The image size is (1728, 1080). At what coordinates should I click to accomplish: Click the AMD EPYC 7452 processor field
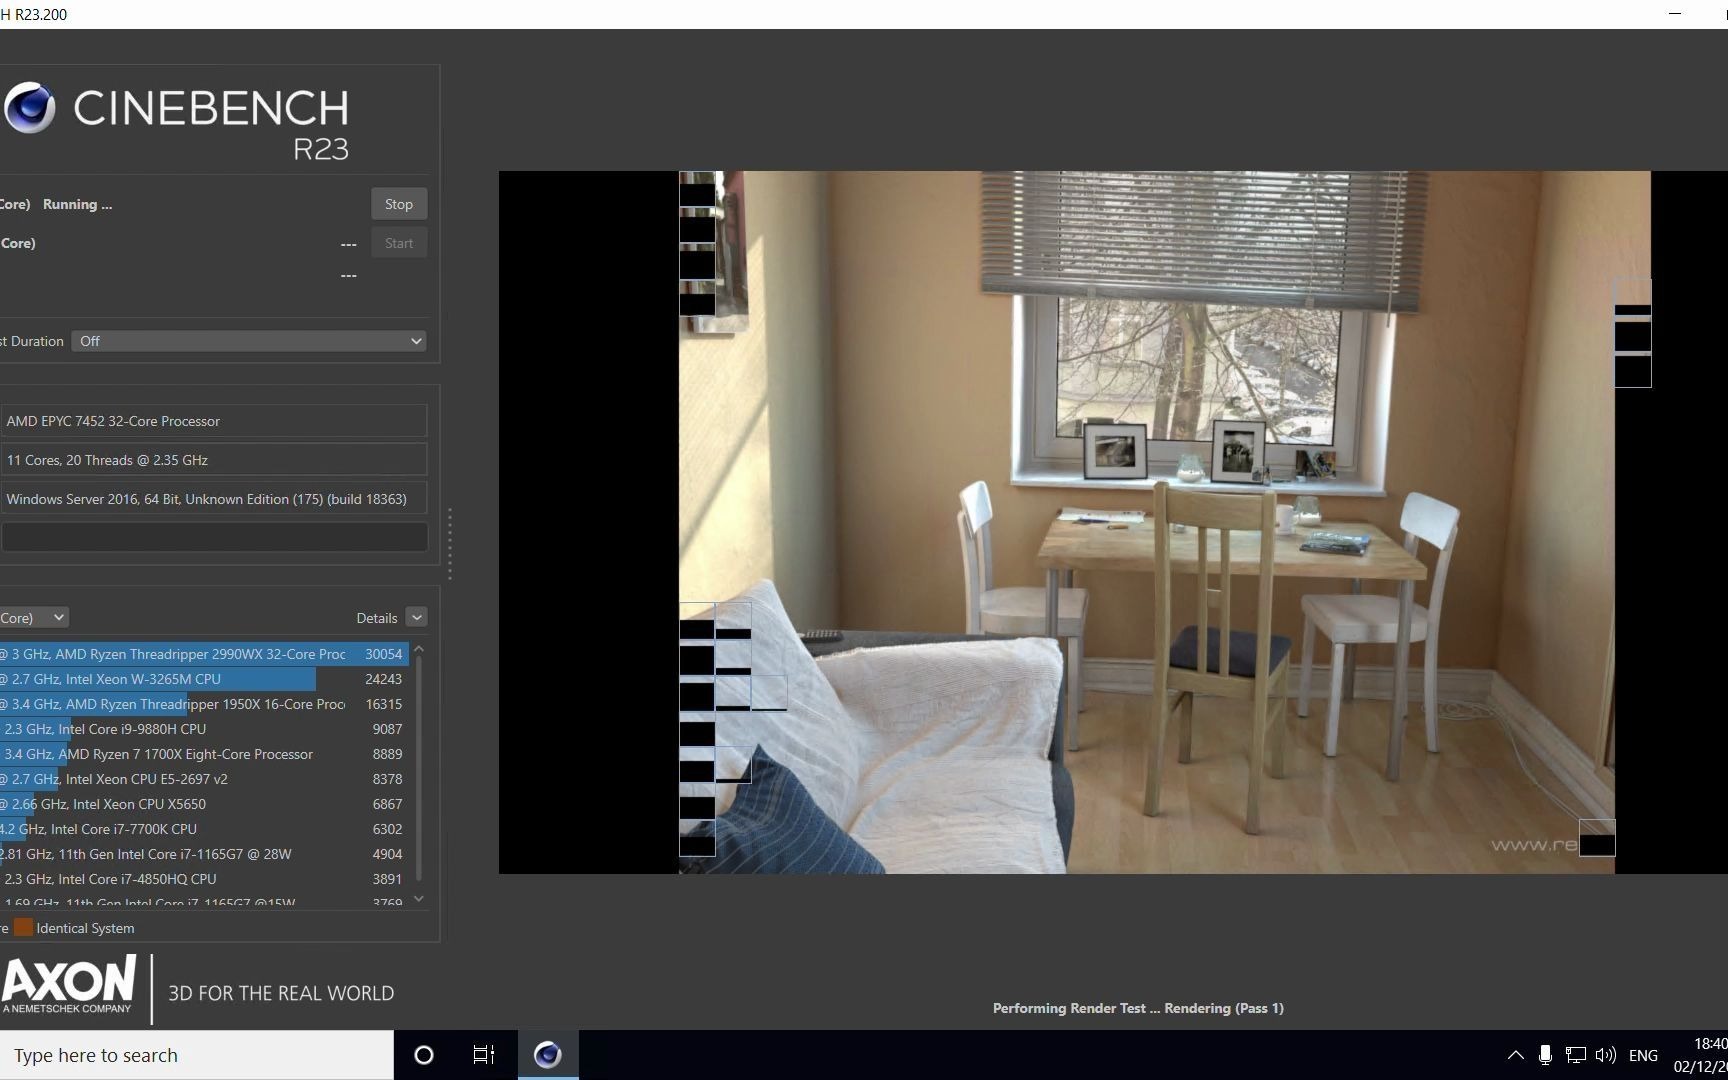(214, 421)
